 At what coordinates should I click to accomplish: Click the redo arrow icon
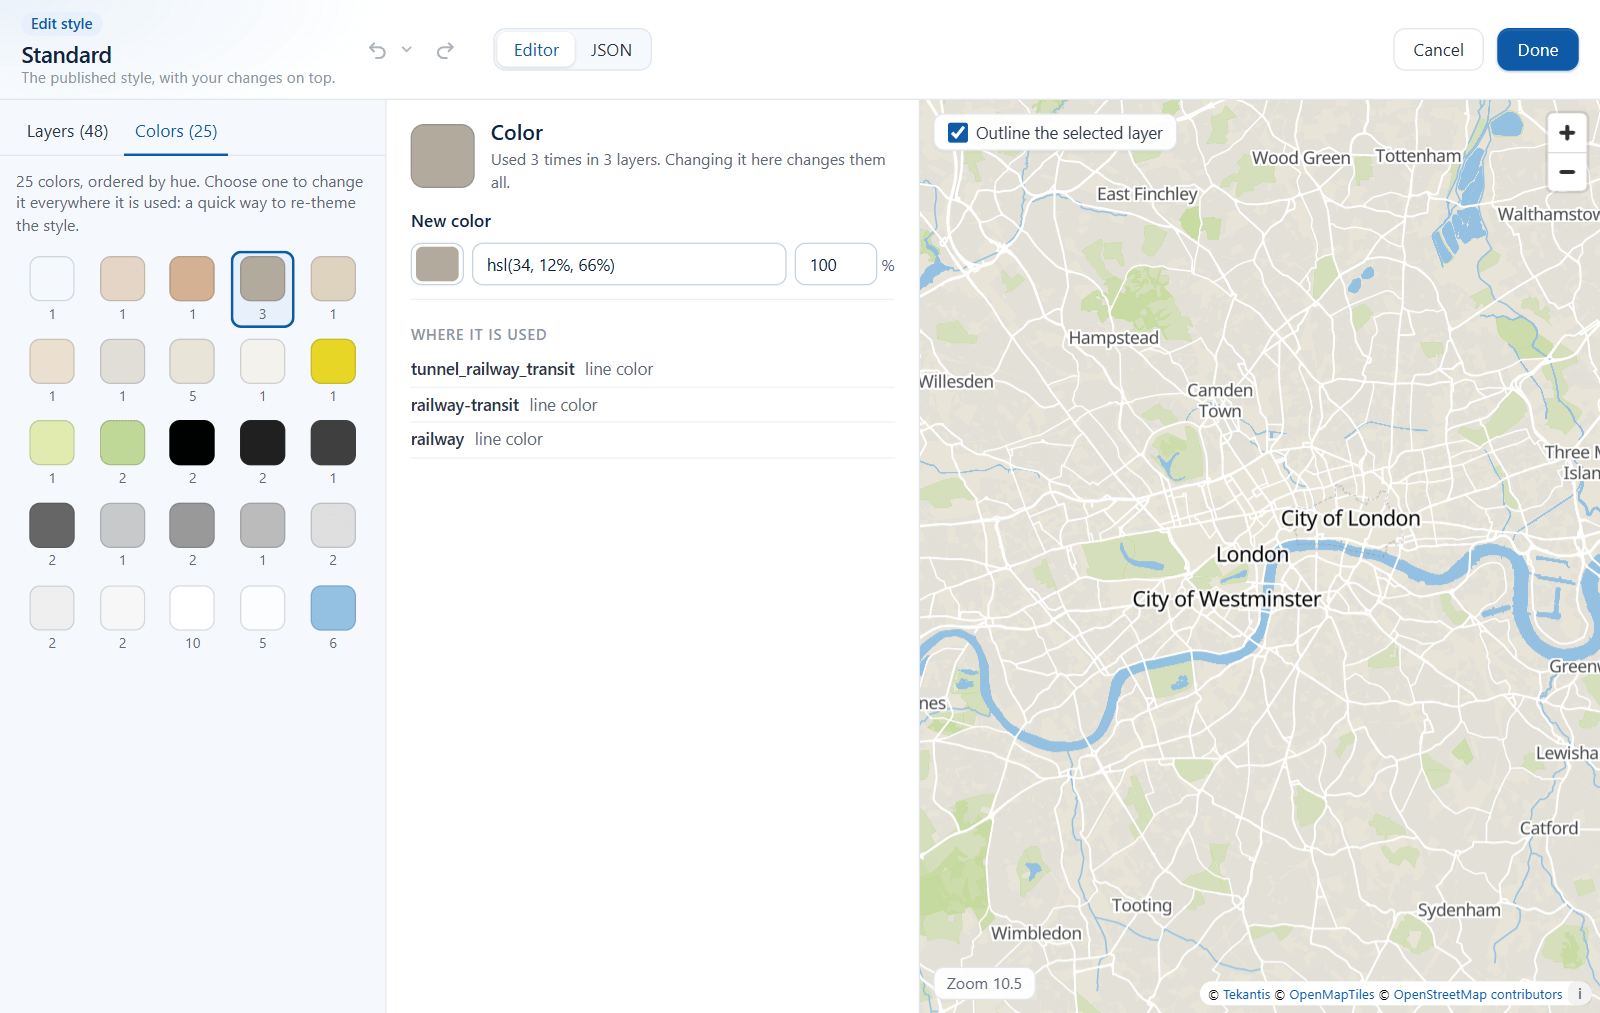click(445, 50)
